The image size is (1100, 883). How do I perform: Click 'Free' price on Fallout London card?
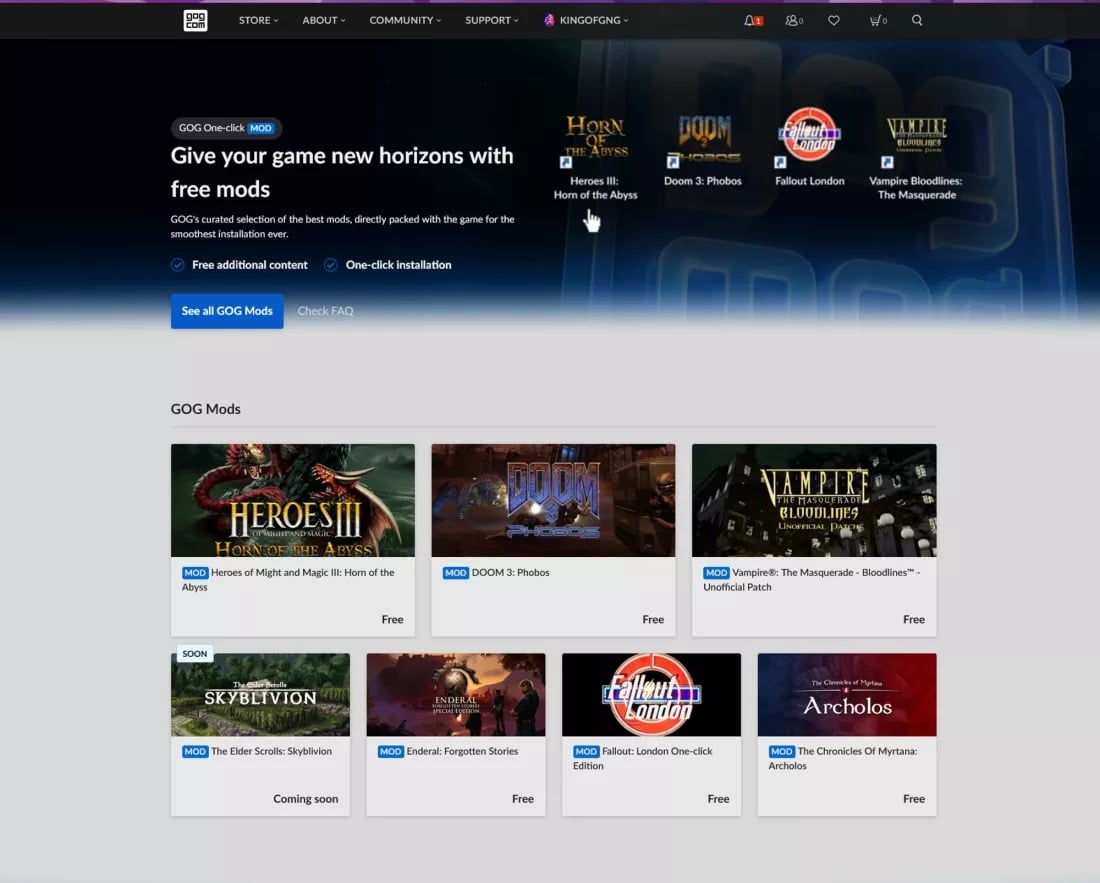tap(718, 799)
